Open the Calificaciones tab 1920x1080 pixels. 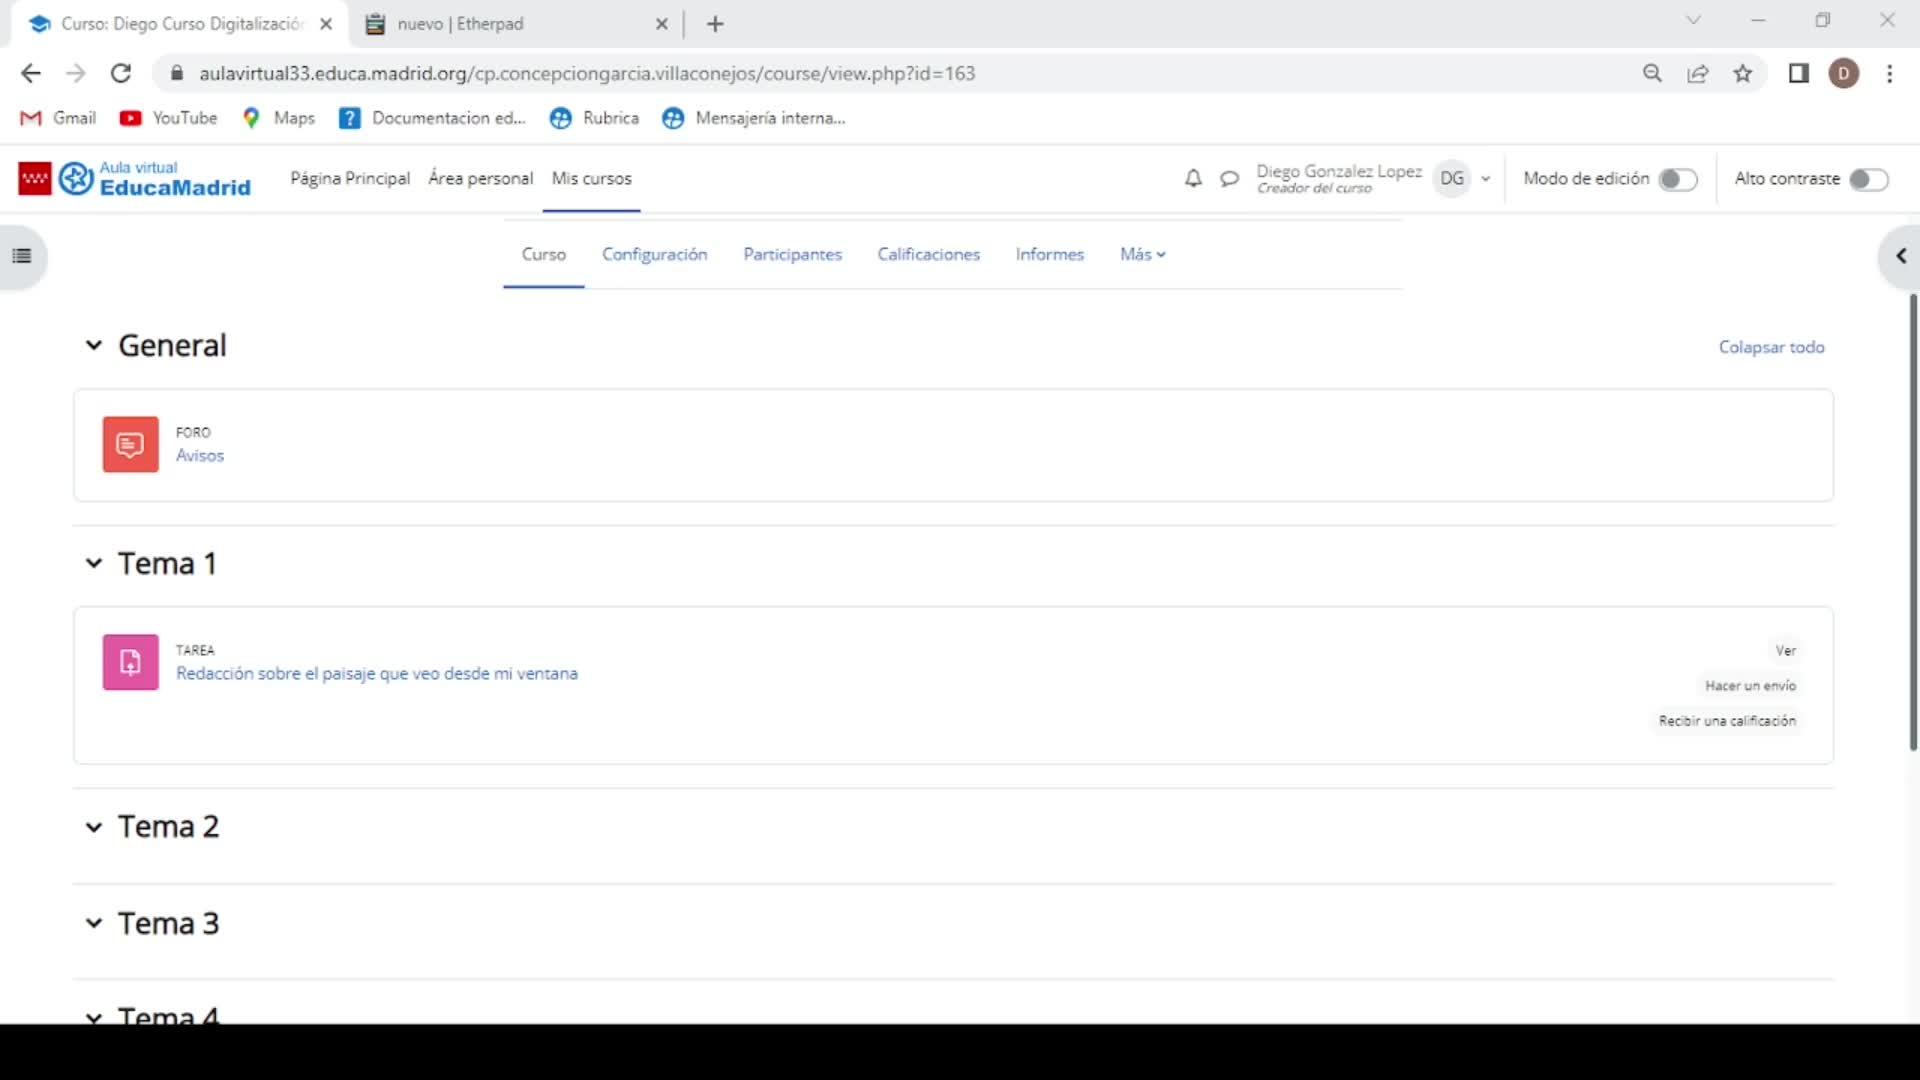pos(928,254)
